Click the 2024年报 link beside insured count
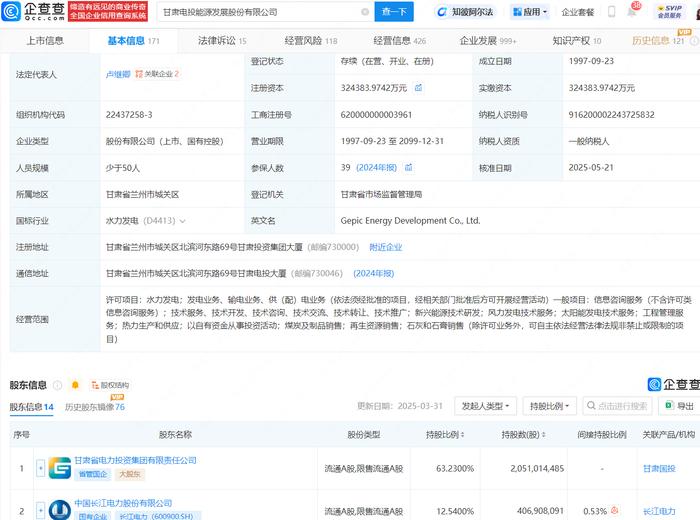Image resolution: width=700 pixels, height=520 pixels. (376, 167)
